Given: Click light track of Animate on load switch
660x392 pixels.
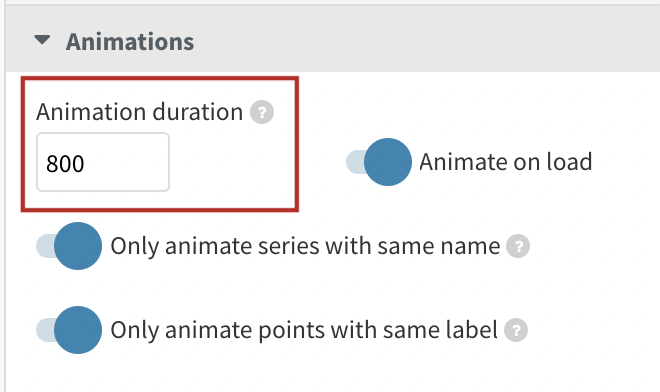Looking at the screenshot, I should pos(354,162).
